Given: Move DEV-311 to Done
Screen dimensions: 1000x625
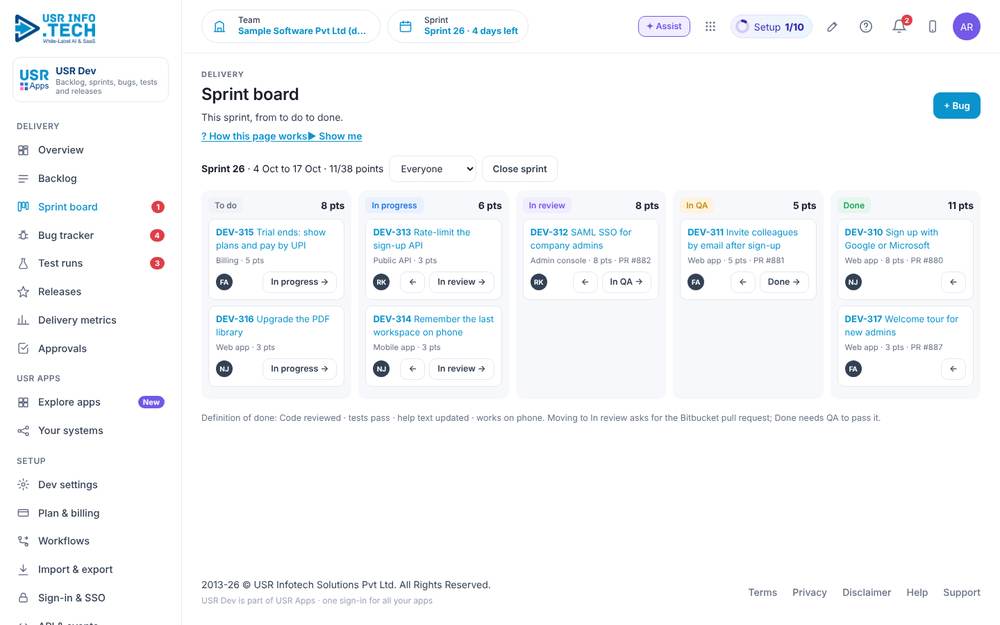Looking at the screenshot, I should click(784, 282).
